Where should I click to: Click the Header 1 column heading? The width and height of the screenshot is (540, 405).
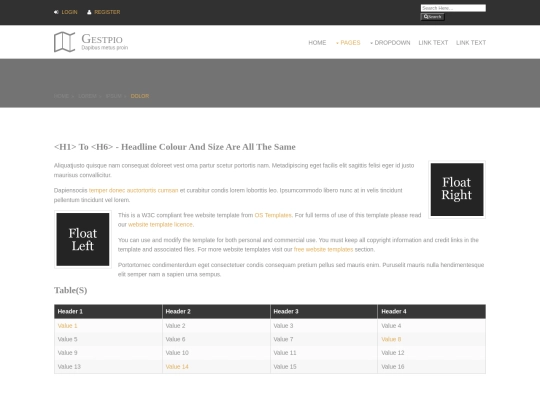[x=108, y=311]
